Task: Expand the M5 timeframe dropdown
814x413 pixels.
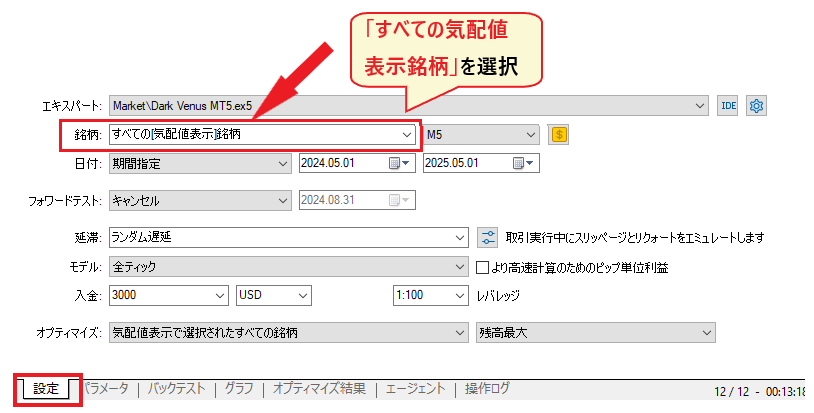Action: (530, 134)
